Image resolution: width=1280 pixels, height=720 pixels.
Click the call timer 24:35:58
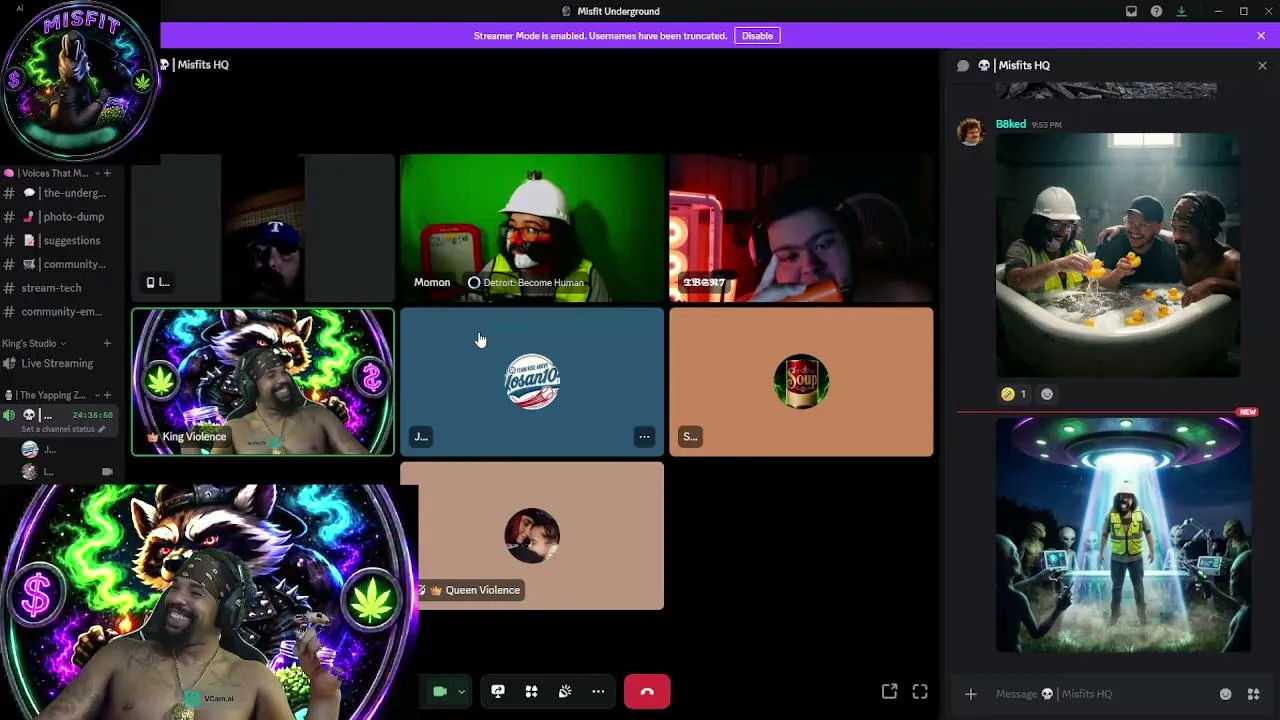tap(93, 415)
